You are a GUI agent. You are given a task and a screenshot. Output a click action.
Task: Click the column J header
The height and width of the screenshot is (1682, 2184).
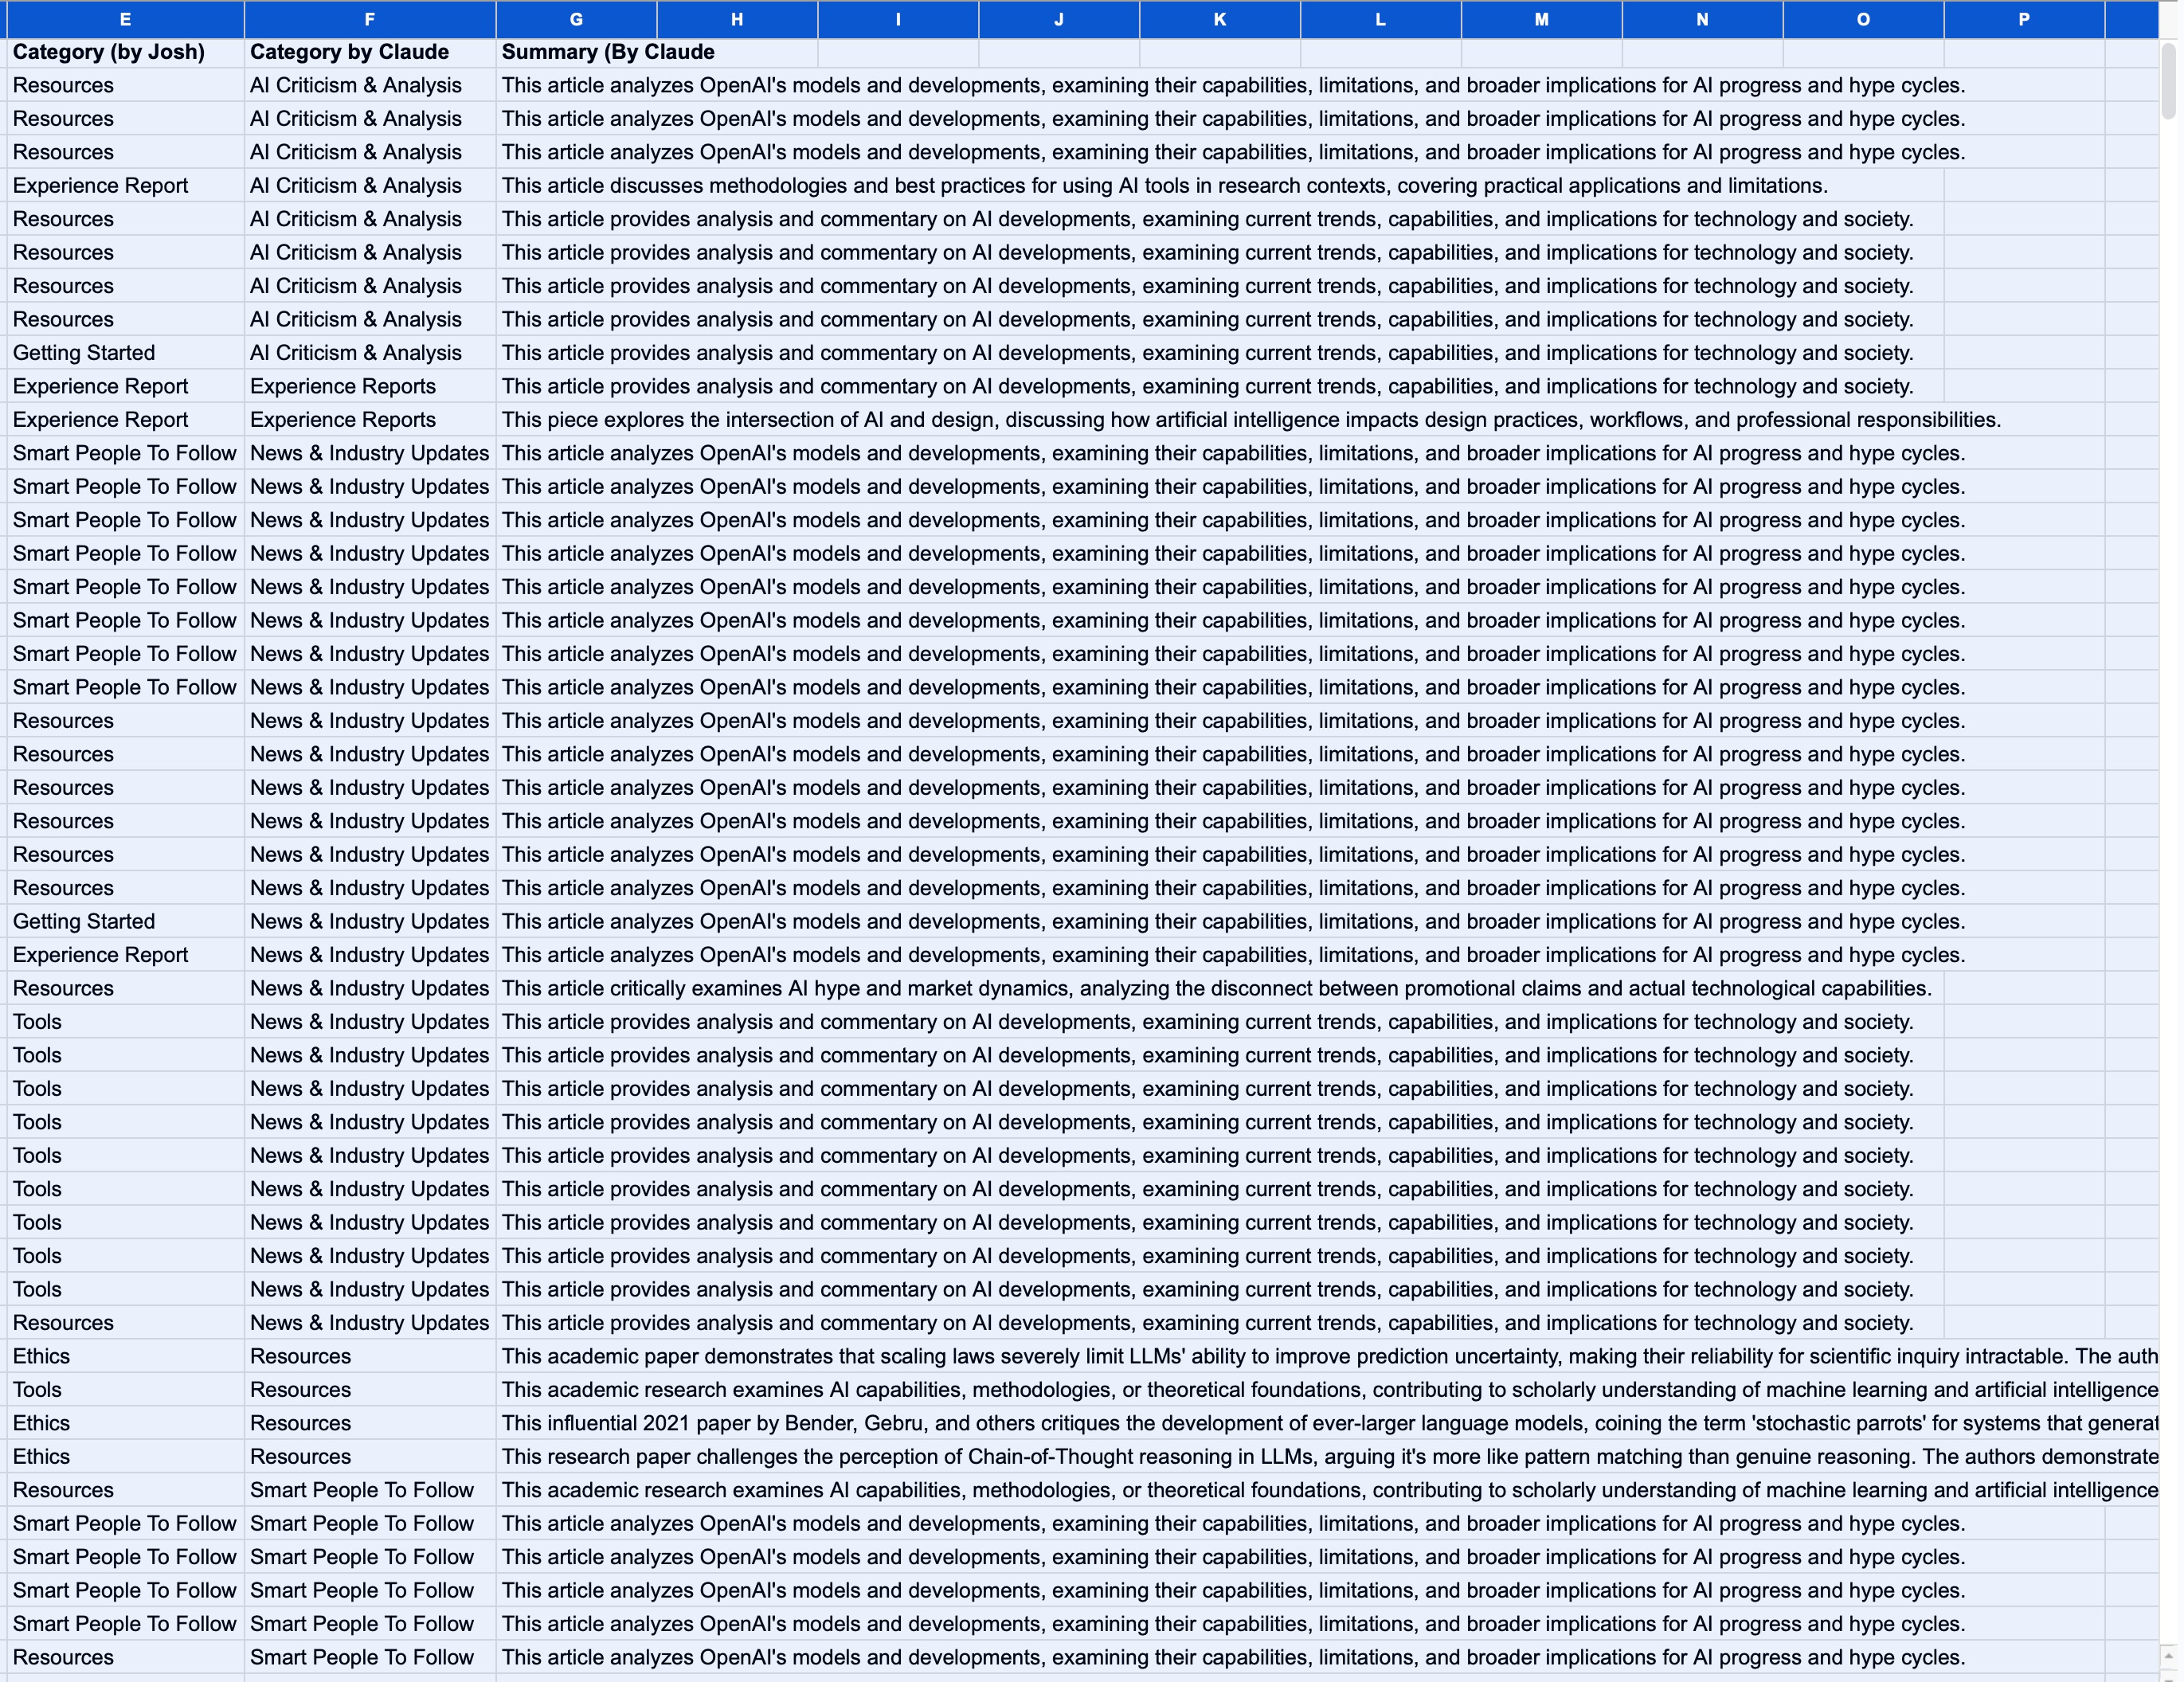pos(1059,19)
